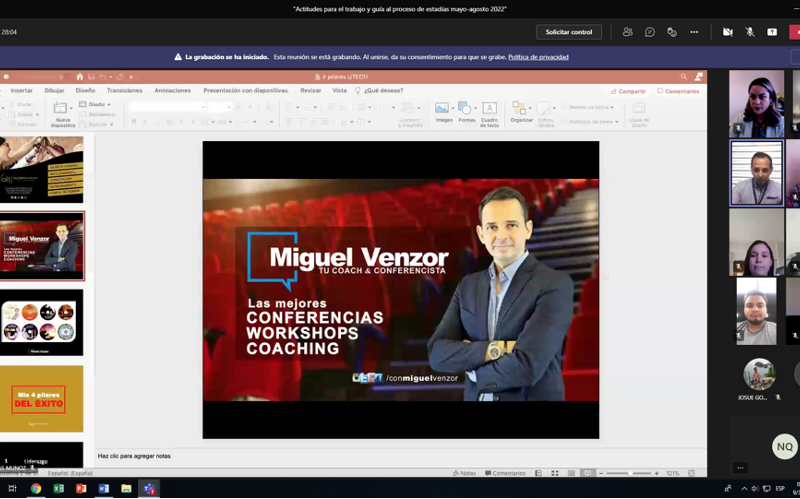Open the Revisar ribbon tab
Viewport: 800px width, 499px height.
pos(311,90)
